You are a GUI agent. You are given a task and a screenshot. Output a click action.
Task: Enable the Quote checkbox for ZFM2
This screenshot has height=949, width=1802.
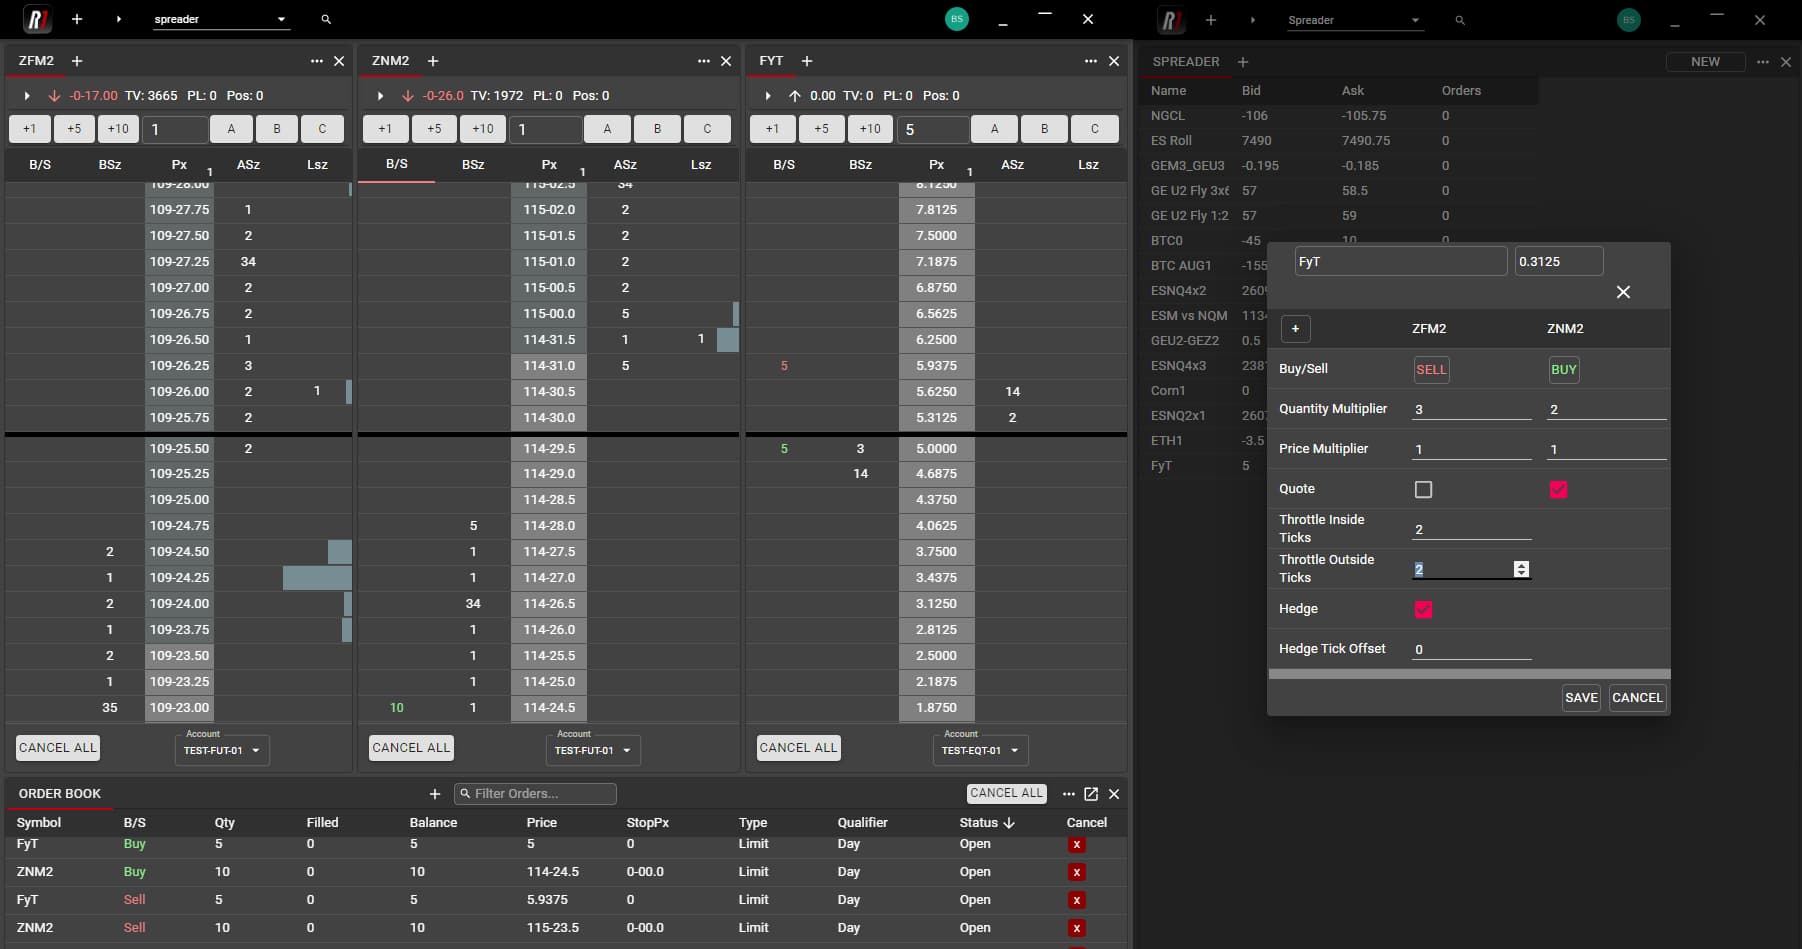point(1424,489)
